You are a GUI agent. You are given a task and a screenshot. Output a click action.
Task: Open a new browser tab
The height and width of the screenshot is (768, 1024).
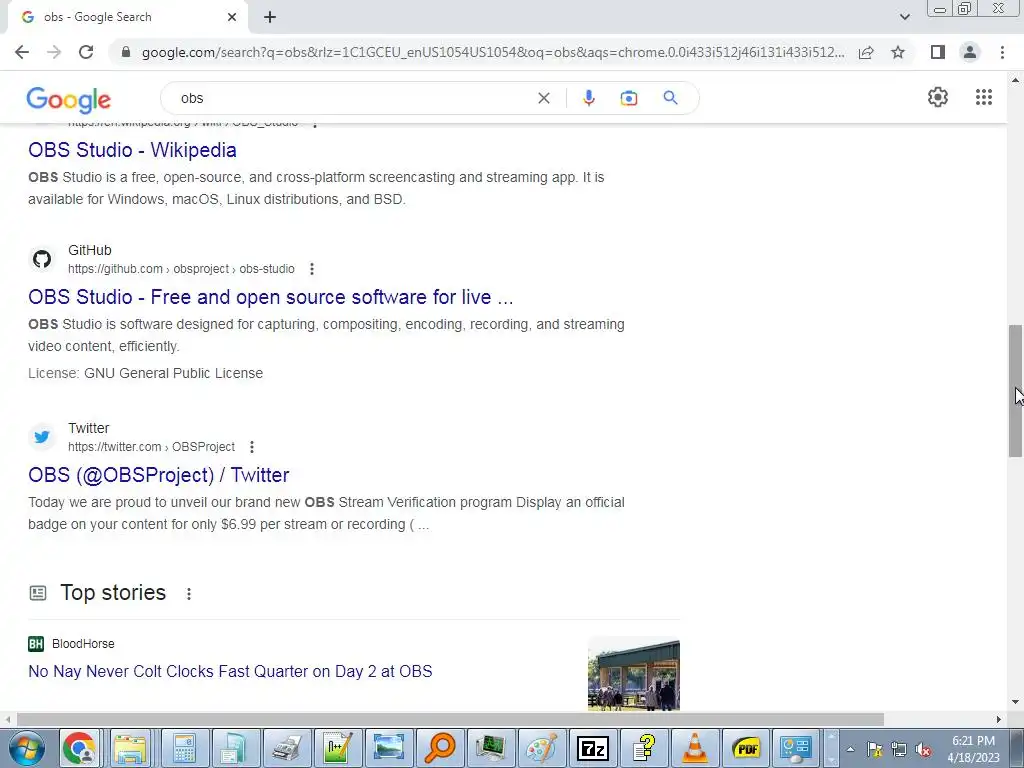[270, 17]
